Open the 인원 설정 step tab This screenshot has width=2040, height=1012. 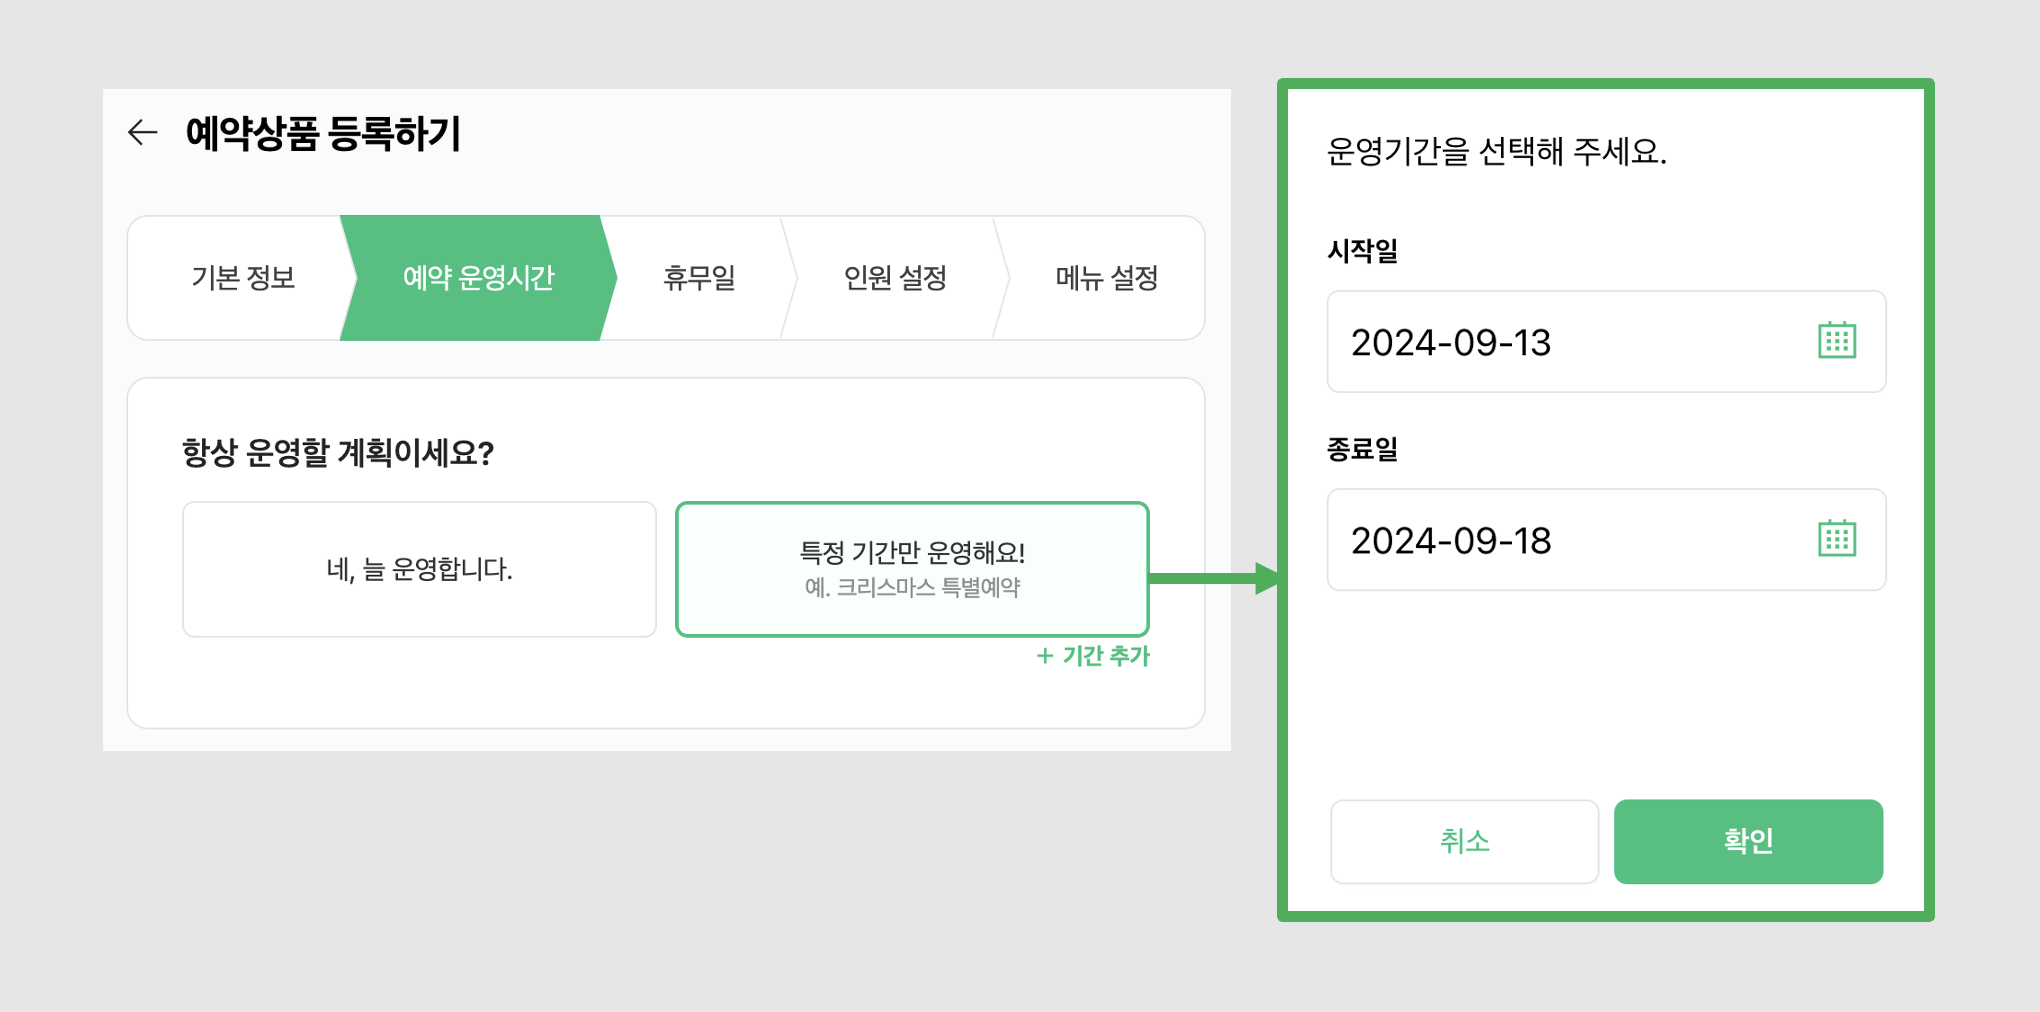(895, 278)
